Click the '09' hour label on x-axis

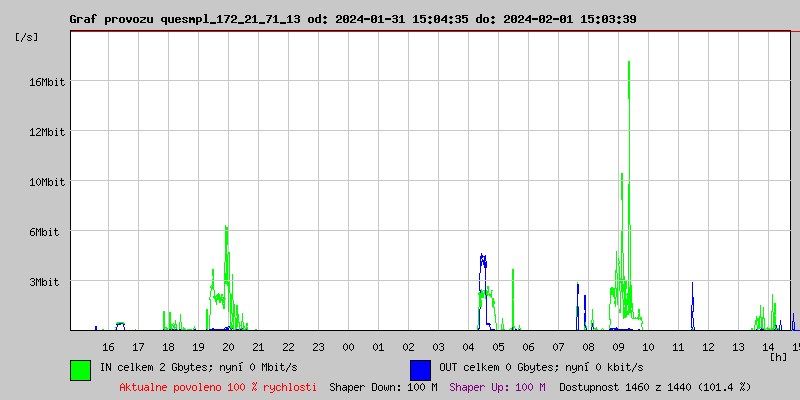618,347
